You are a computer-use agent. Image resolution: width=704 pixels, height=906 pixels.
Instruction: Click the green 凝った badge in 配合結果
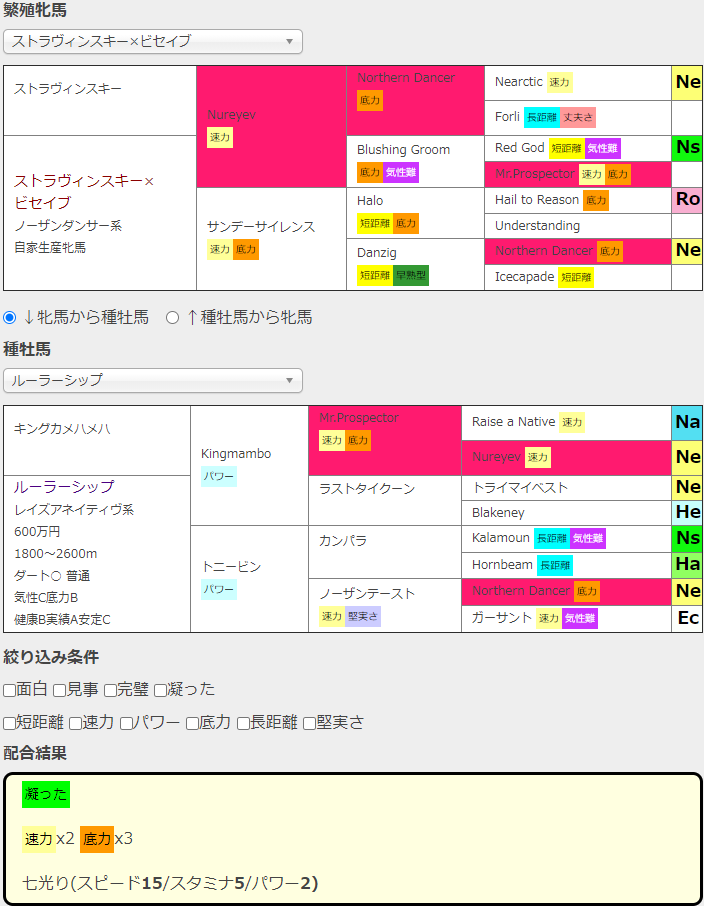point(46,794)
